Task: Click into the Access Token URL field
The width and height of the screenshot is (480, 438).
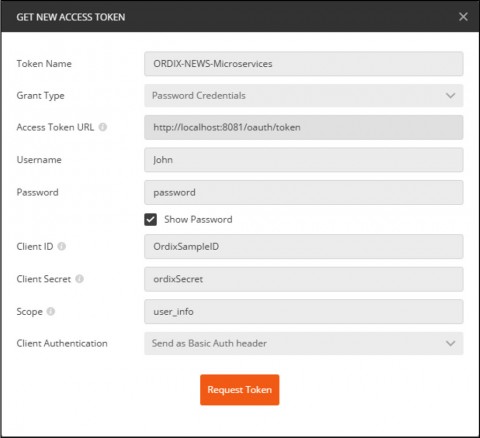Action: pos(304,127)
